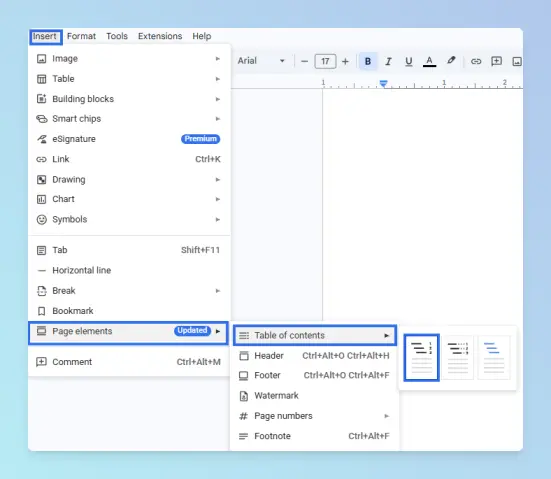
Task: Choose Horizontal line from Insert menu
Action: coord(129,270)
